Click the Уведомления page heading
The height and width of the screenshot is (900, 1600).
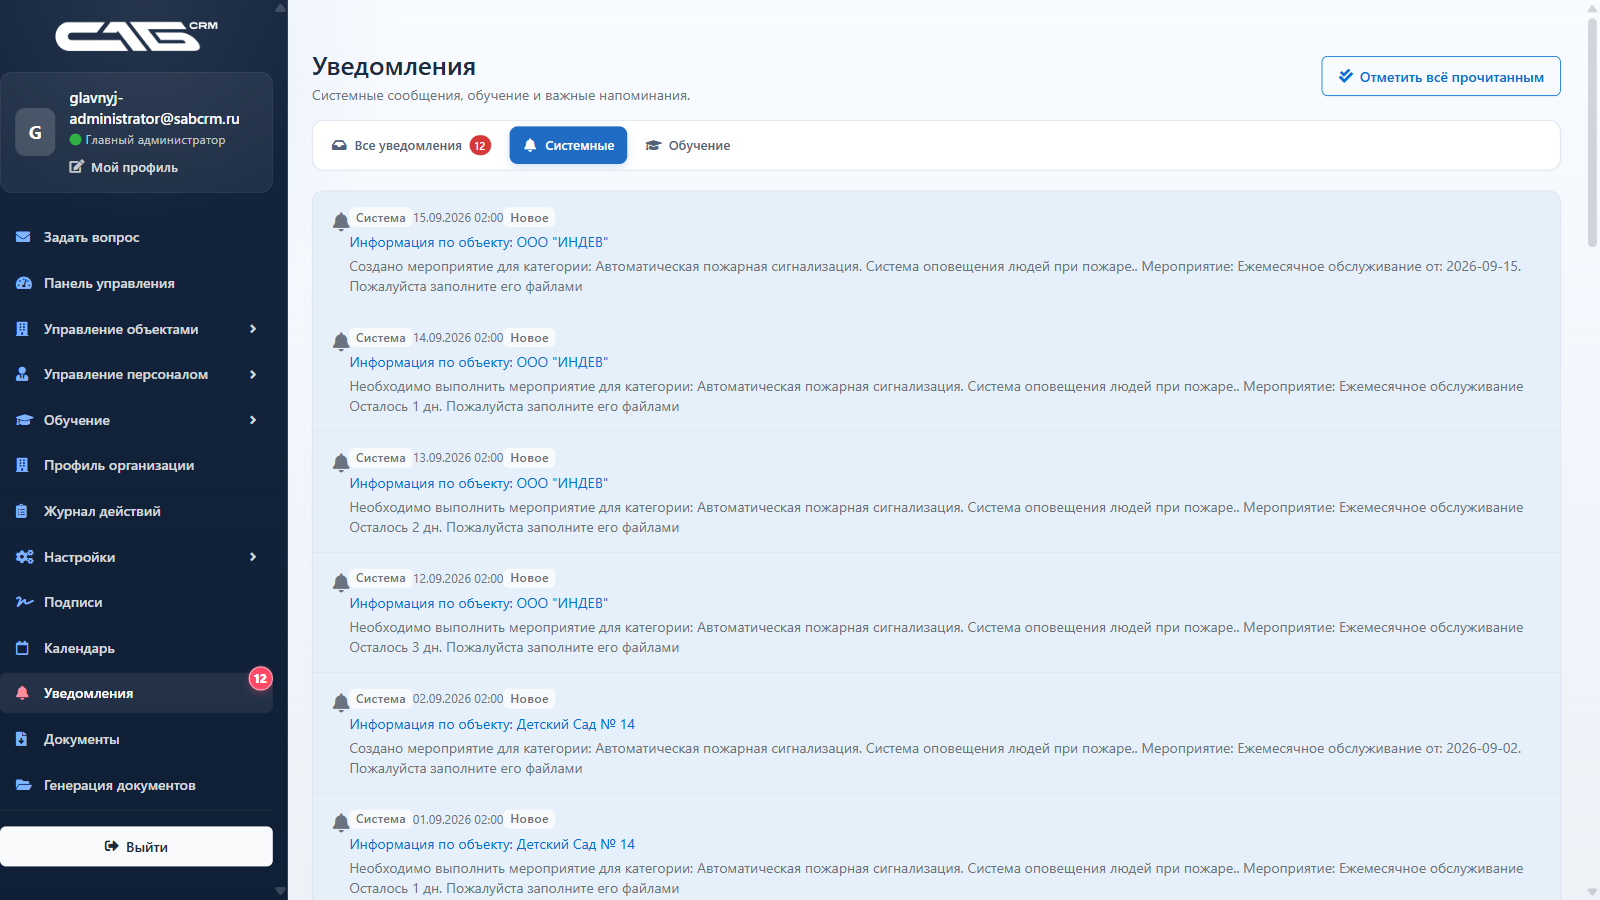pyautogui.click(x=394, y=66)
